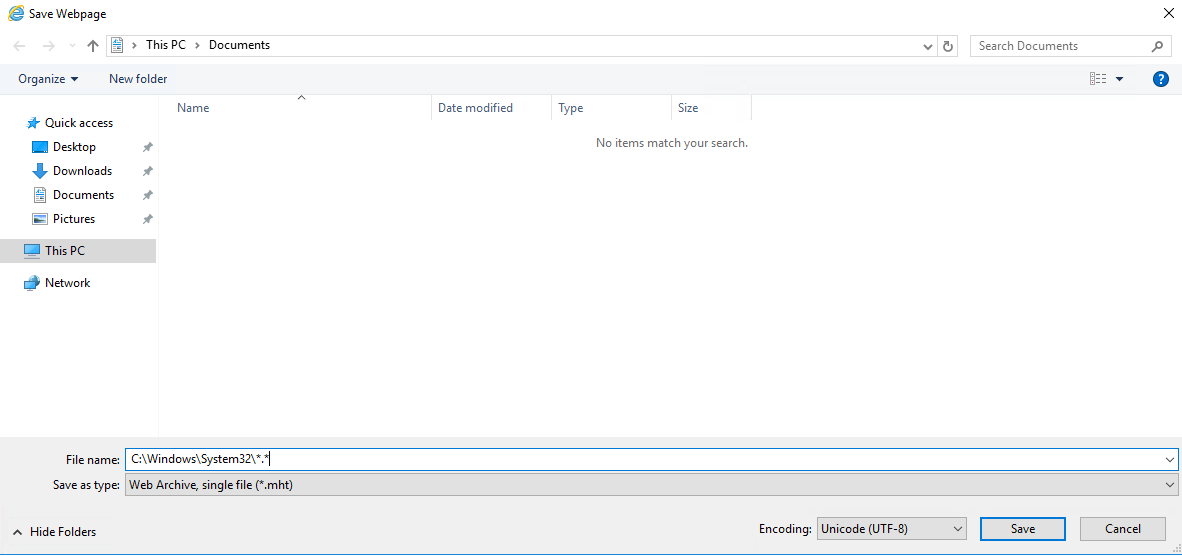This screenshot has width=1182, height=556.
Task: Click the New folder toolbar button
Action: [x=138, y=79]
